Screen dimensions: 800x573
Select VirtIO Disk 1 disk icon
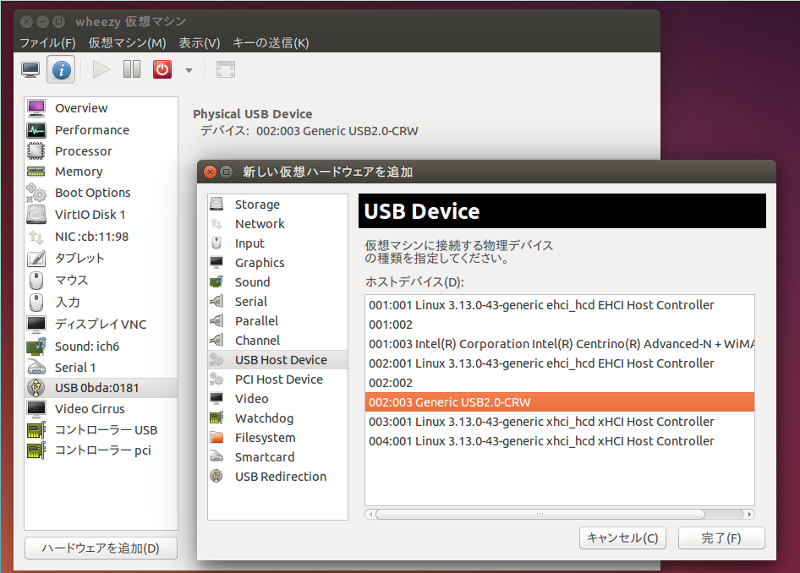(x=36, y=214)
